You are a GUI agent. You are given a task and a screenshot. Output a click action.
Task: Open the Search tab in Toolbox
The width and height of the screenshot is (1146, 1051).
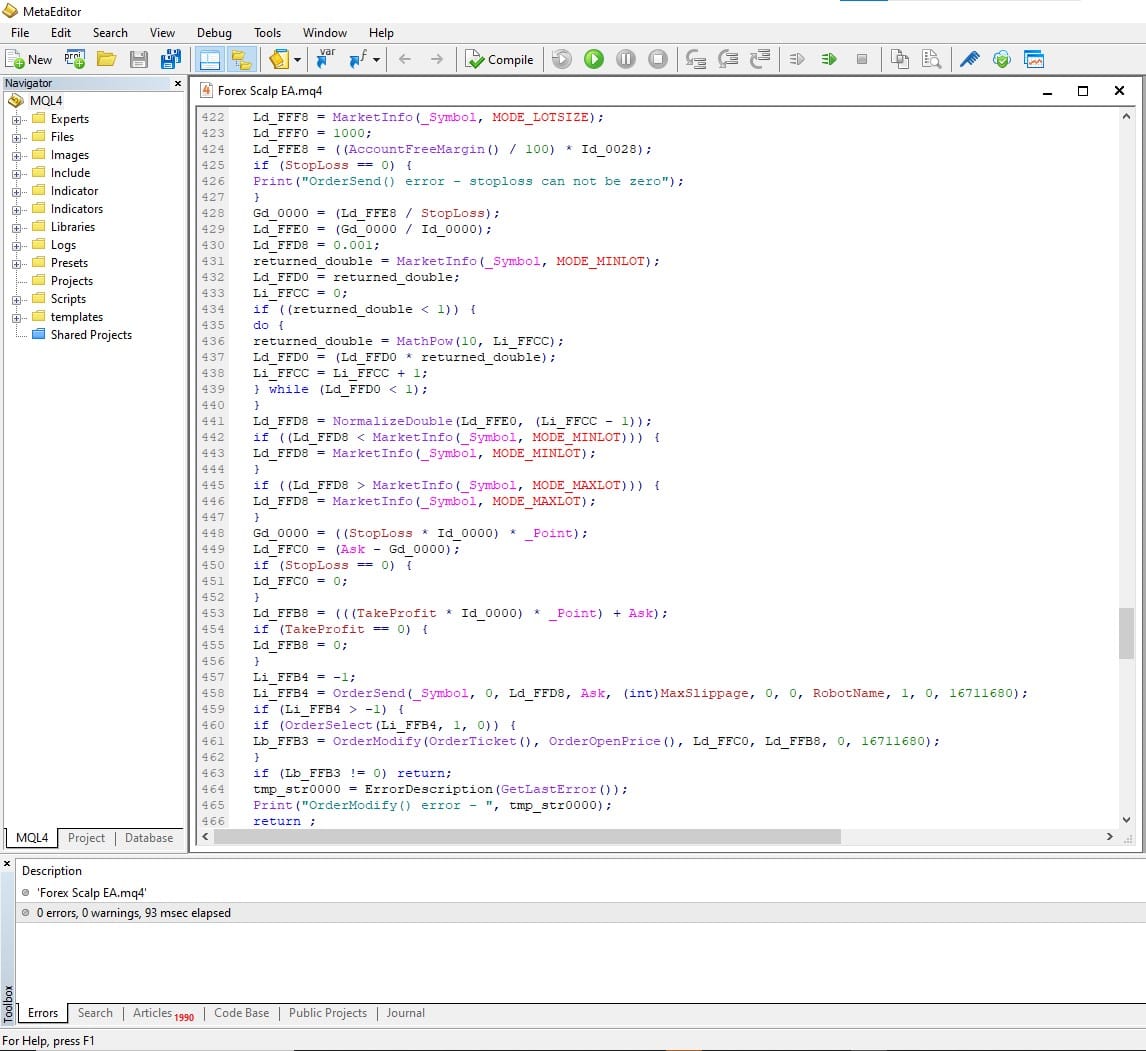pos(95,1013)
